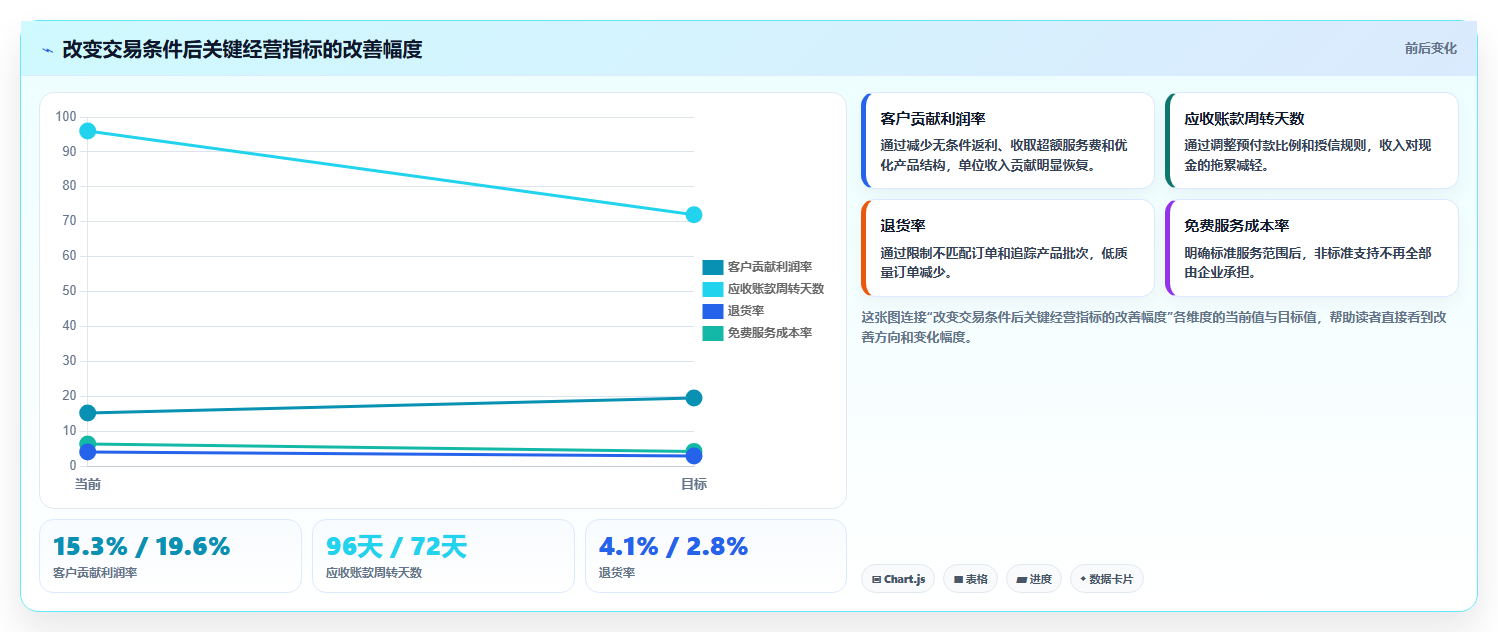Viewport: 1498px width, 632px height.
Task: Click the 4.1% / 2.8% stat value
Action: click(673, 547)
